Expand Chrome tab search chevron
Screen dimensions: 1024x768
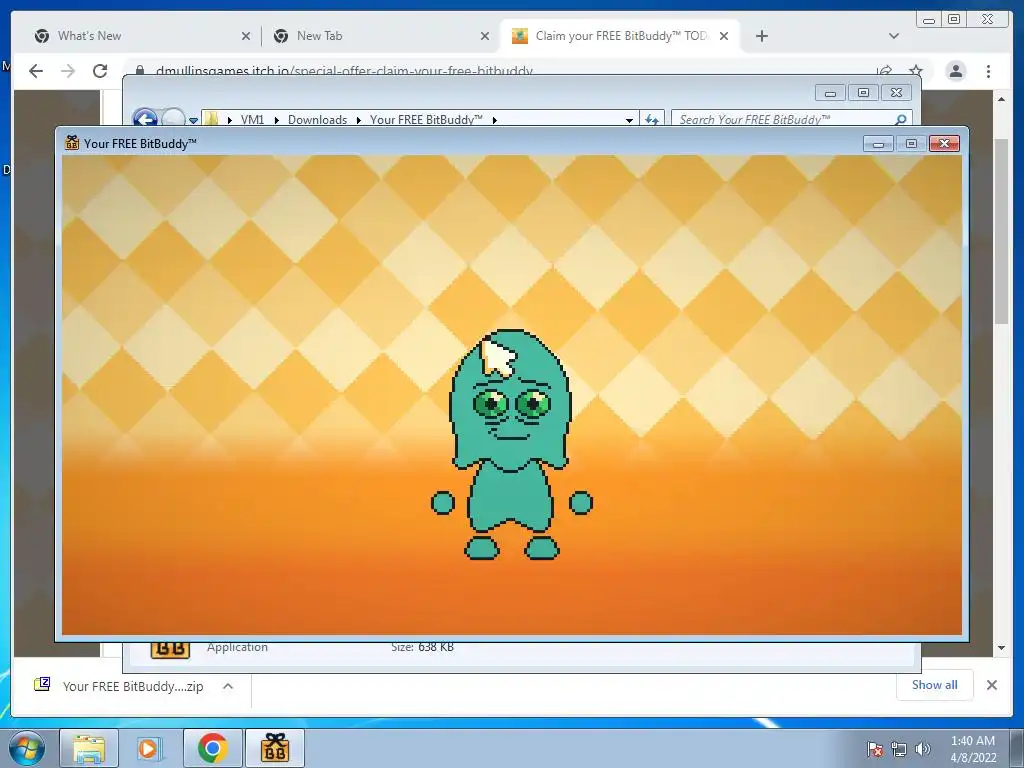[894, 37]
